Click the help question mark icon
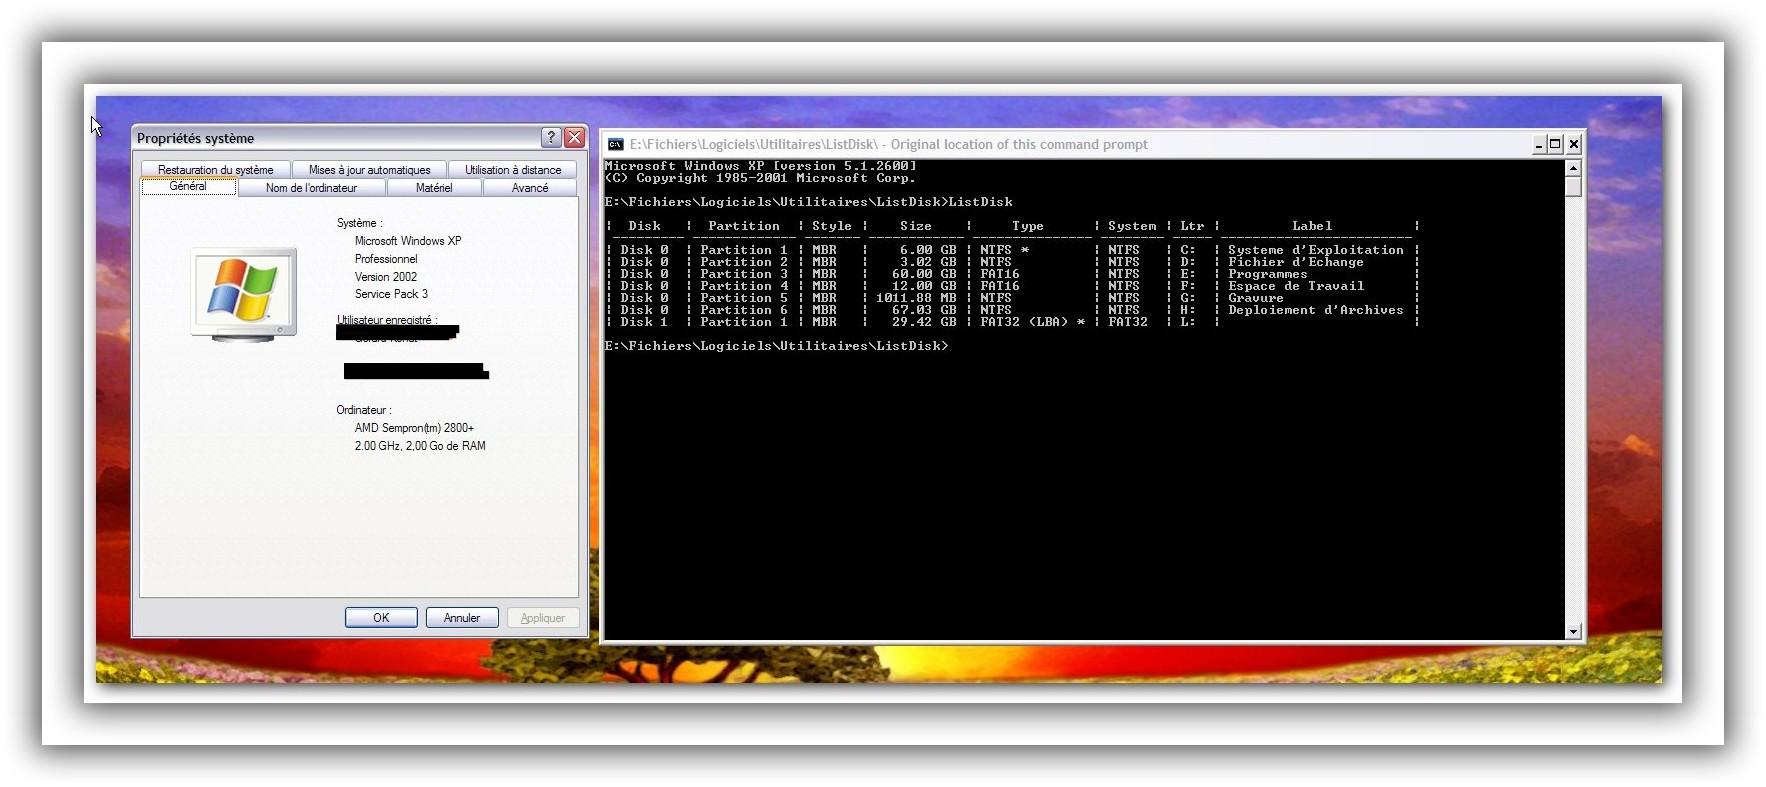Viewport: 1766px width, 787px height. pos(551,138)
